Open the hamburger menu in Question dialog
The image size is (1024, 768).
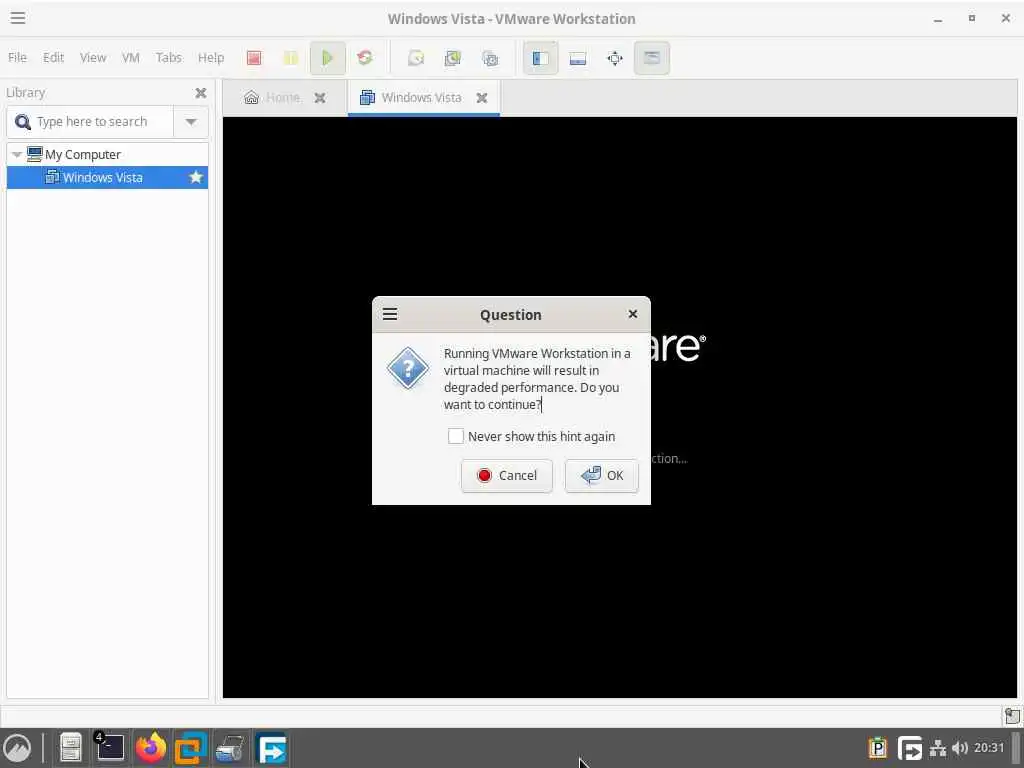(x=390, y=314)
